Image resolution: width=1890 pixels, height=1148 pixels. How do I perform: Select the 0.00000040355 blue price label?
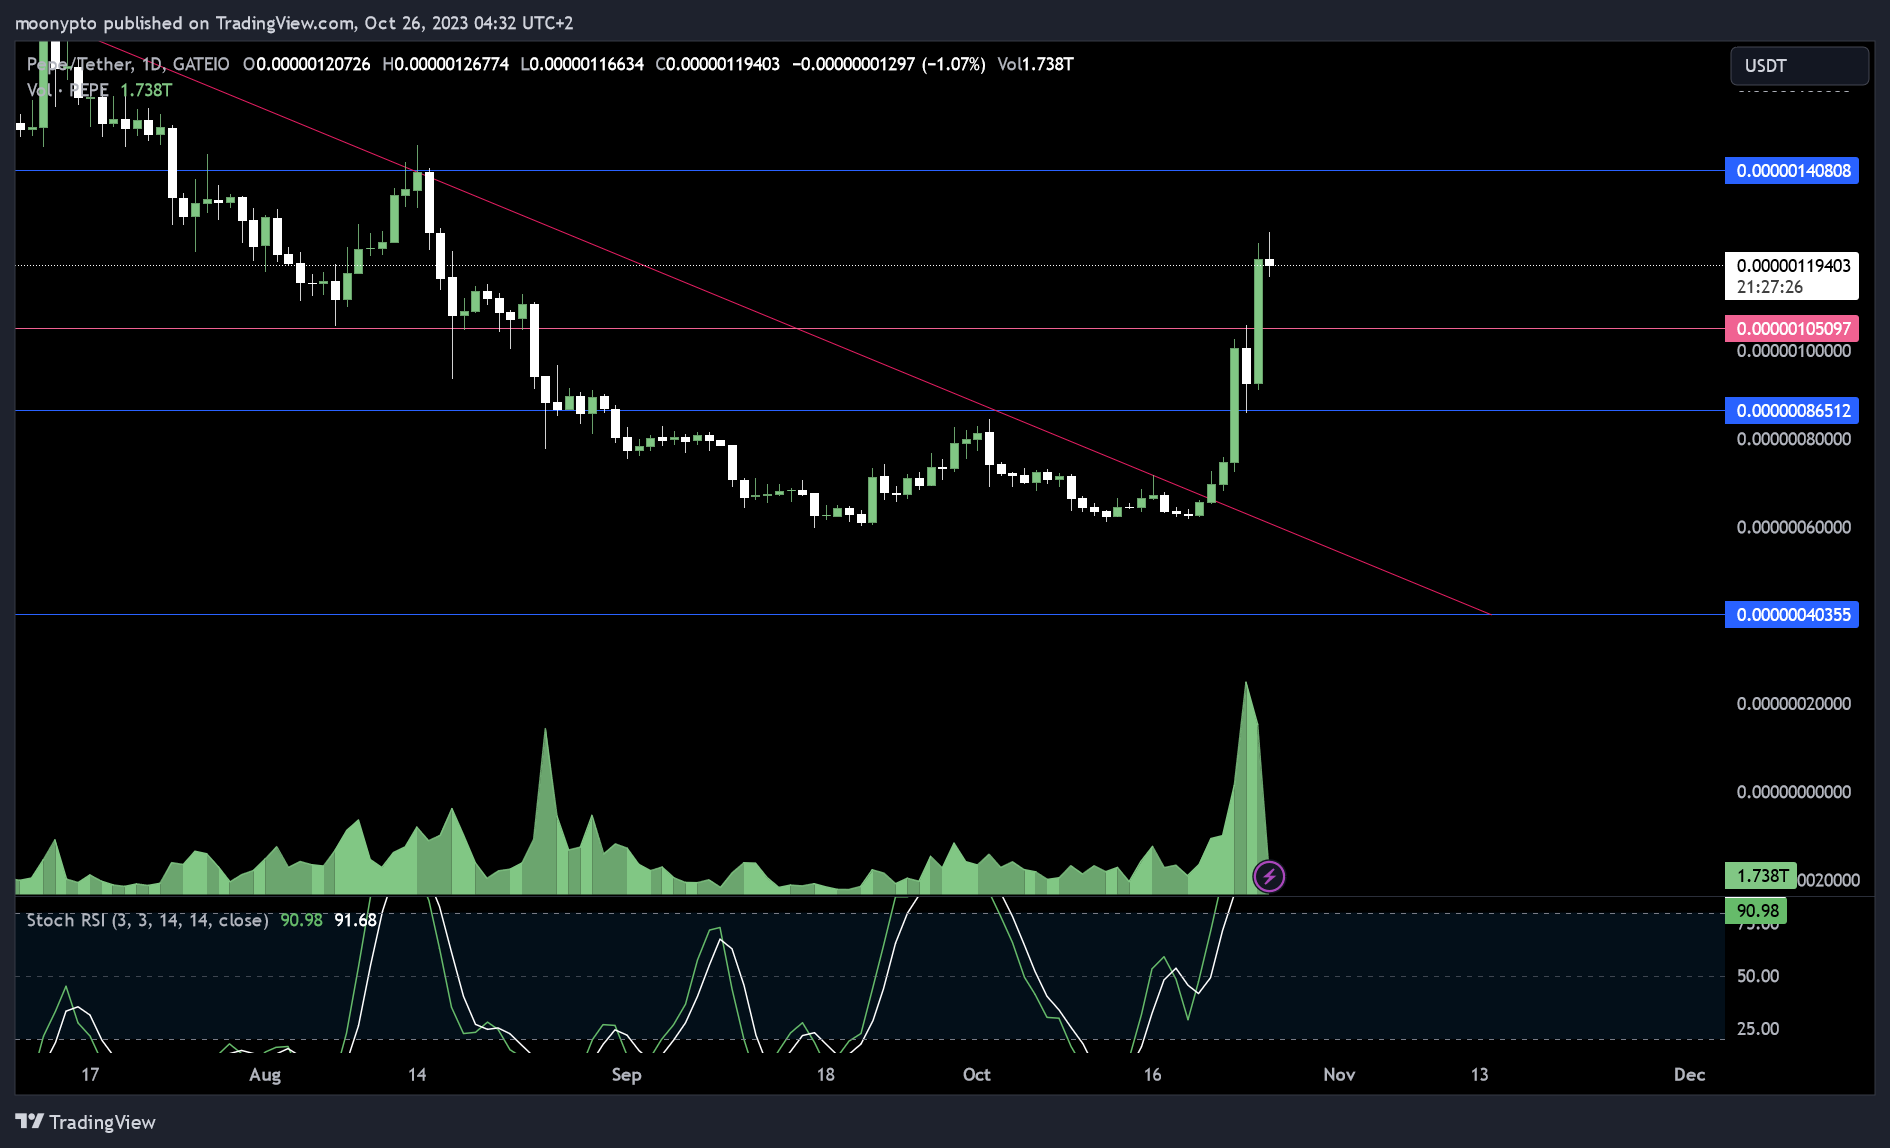click(x=1792, y=615)
